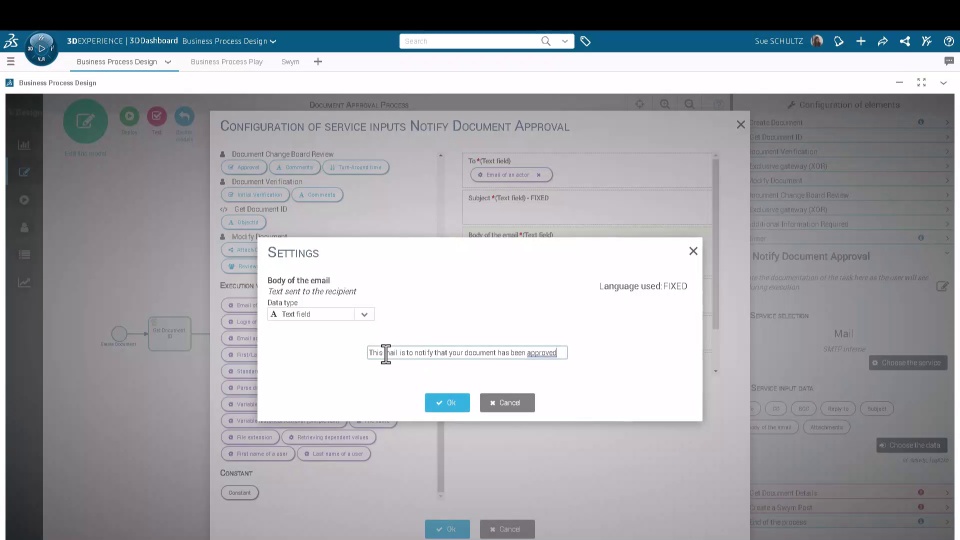Click the blue undo icon

pos(184,116)
